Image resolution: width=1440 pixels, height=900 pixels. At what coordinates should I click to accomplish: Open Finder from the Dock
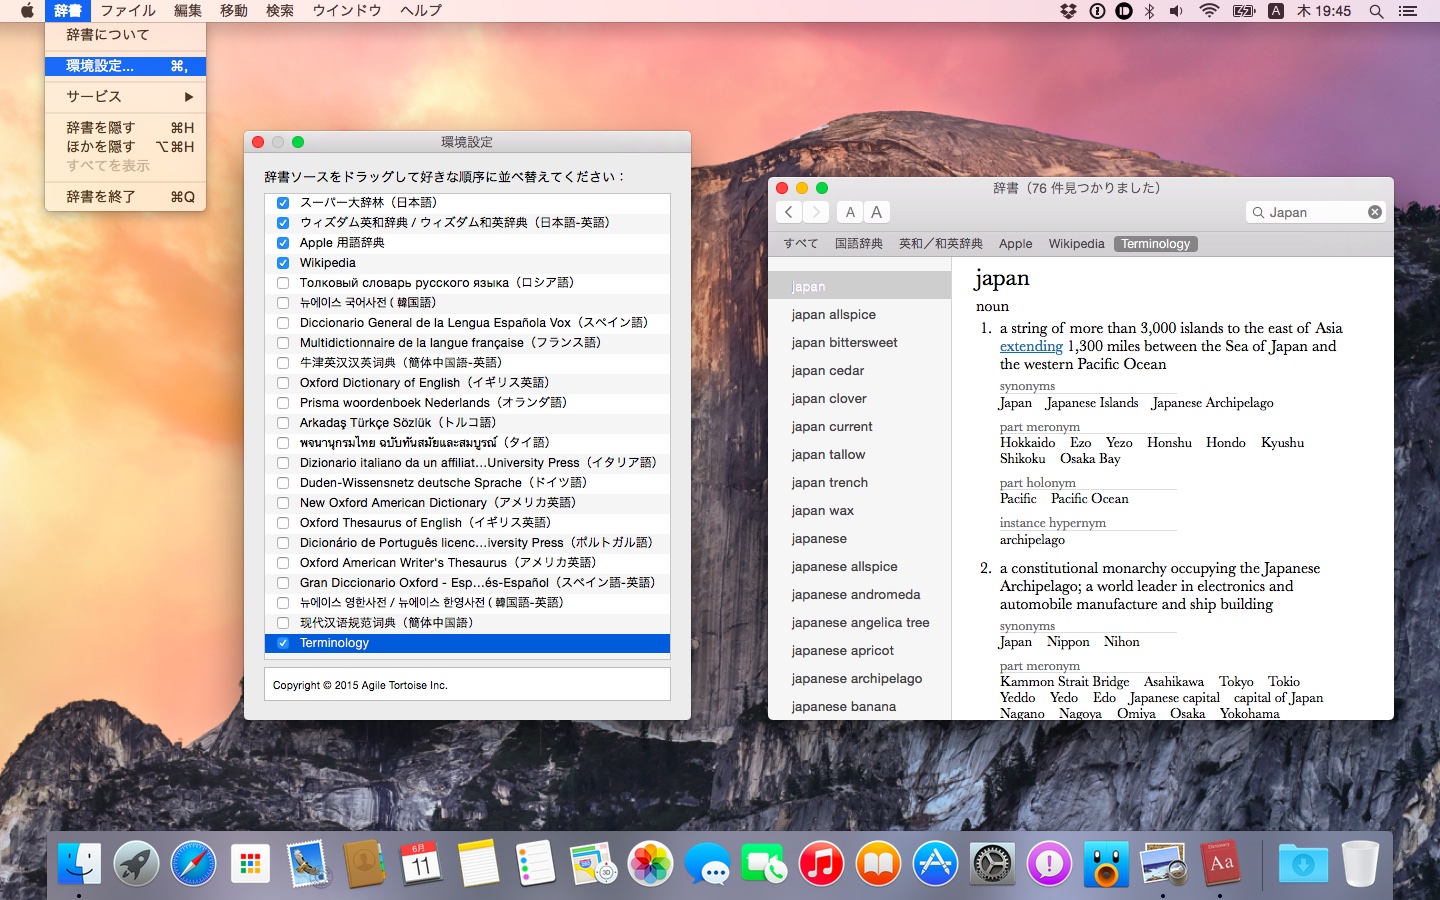tap(79, 863)
